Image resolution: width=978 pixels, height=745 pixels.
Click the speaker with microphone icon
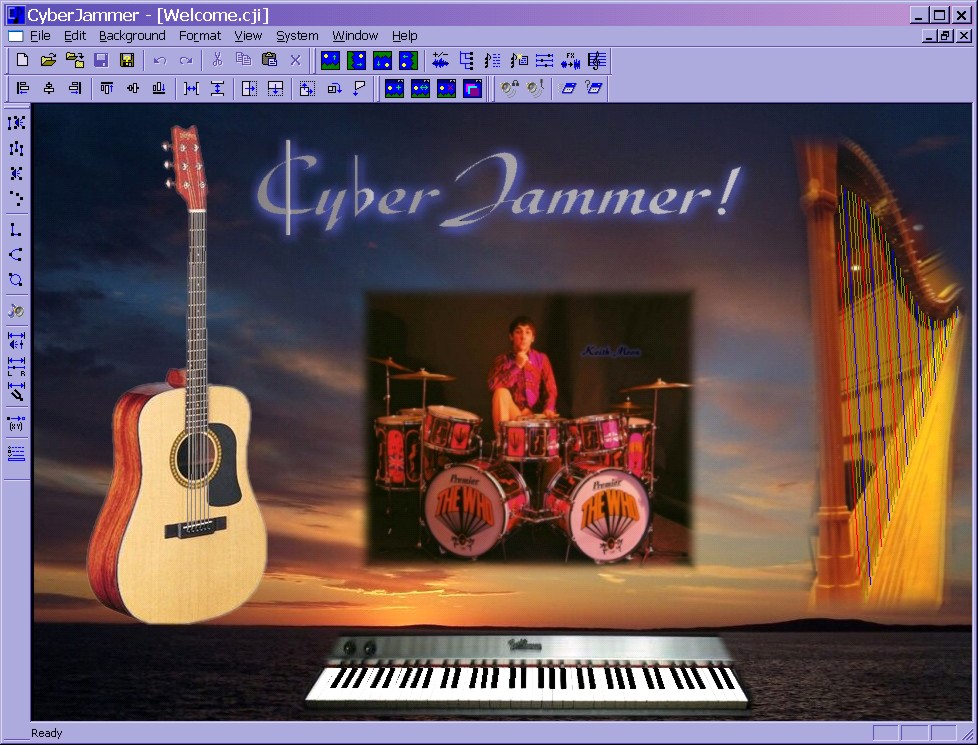[x=536, y=89]
